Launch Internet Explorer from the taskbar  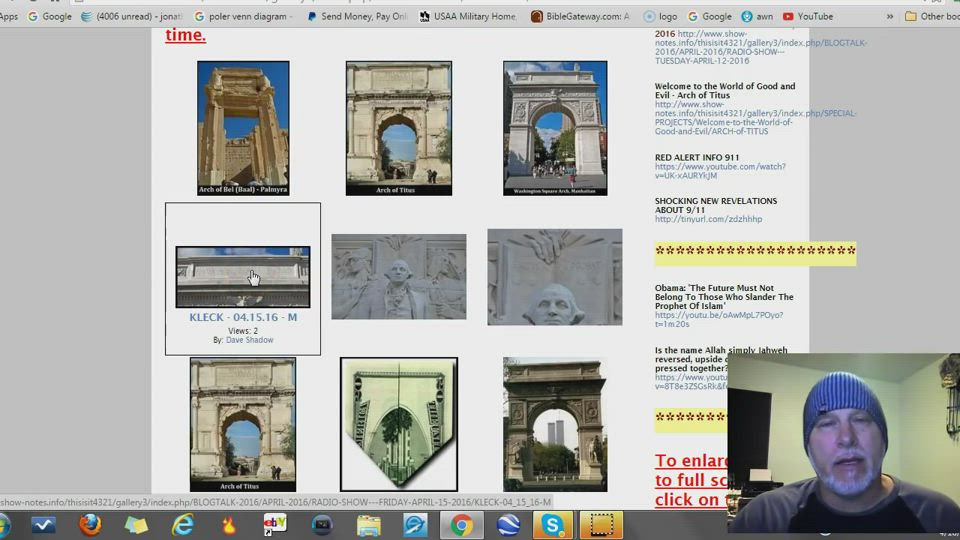(x=183, y=525)
